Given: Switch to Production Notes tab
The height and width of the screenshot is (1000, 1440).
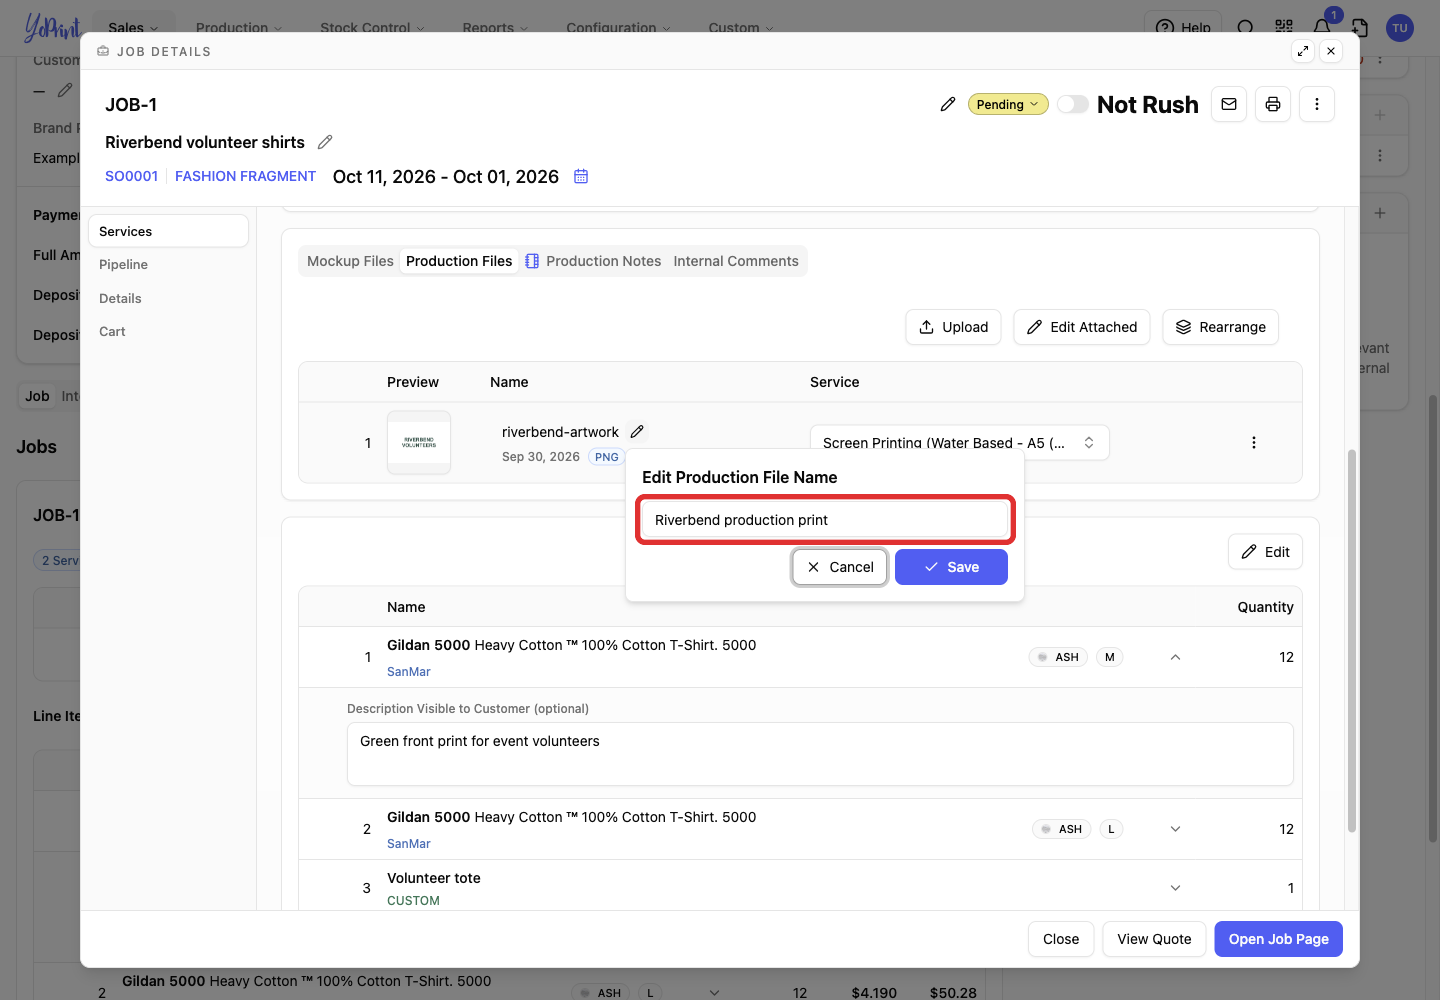Looking at the screenshot, I should (x=593, y=261).
